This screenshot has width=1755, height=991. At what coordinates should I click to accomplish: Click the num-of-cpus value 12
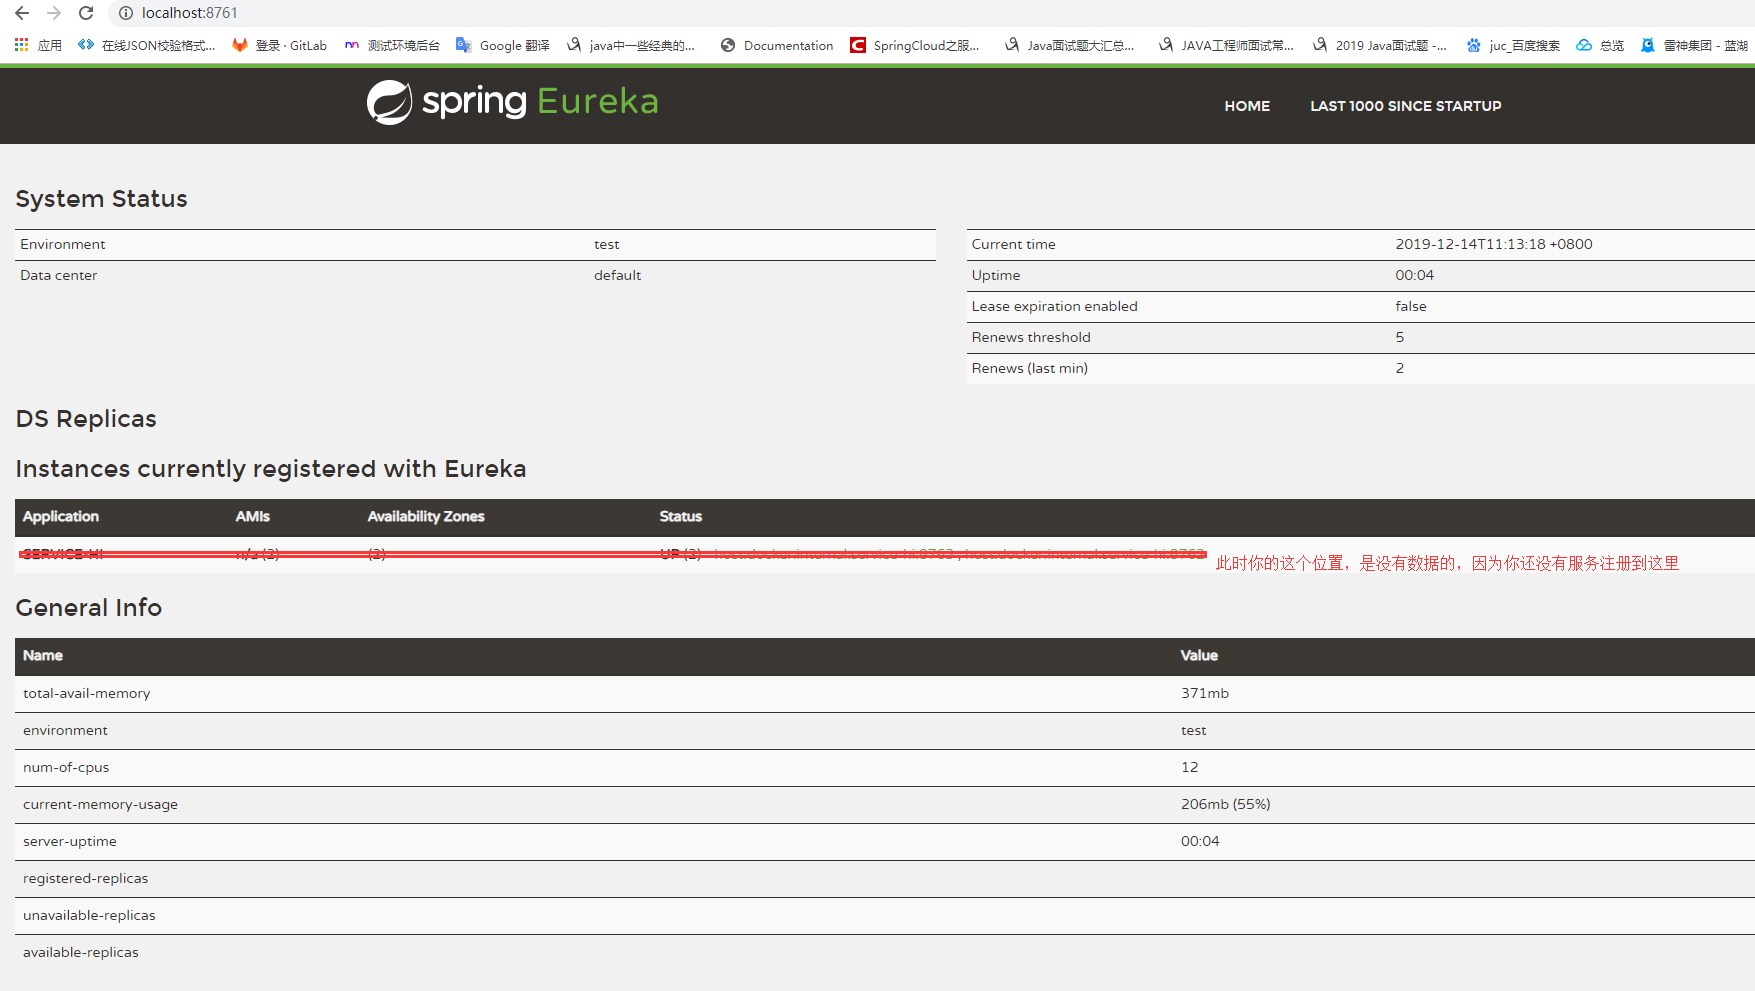(x=1190, y=768)
